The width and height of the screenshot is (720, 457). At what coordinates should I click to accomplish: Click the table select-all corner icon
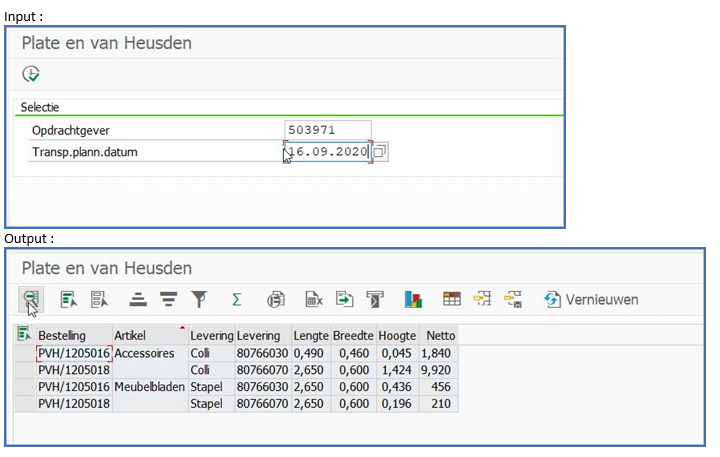point(24,334)
